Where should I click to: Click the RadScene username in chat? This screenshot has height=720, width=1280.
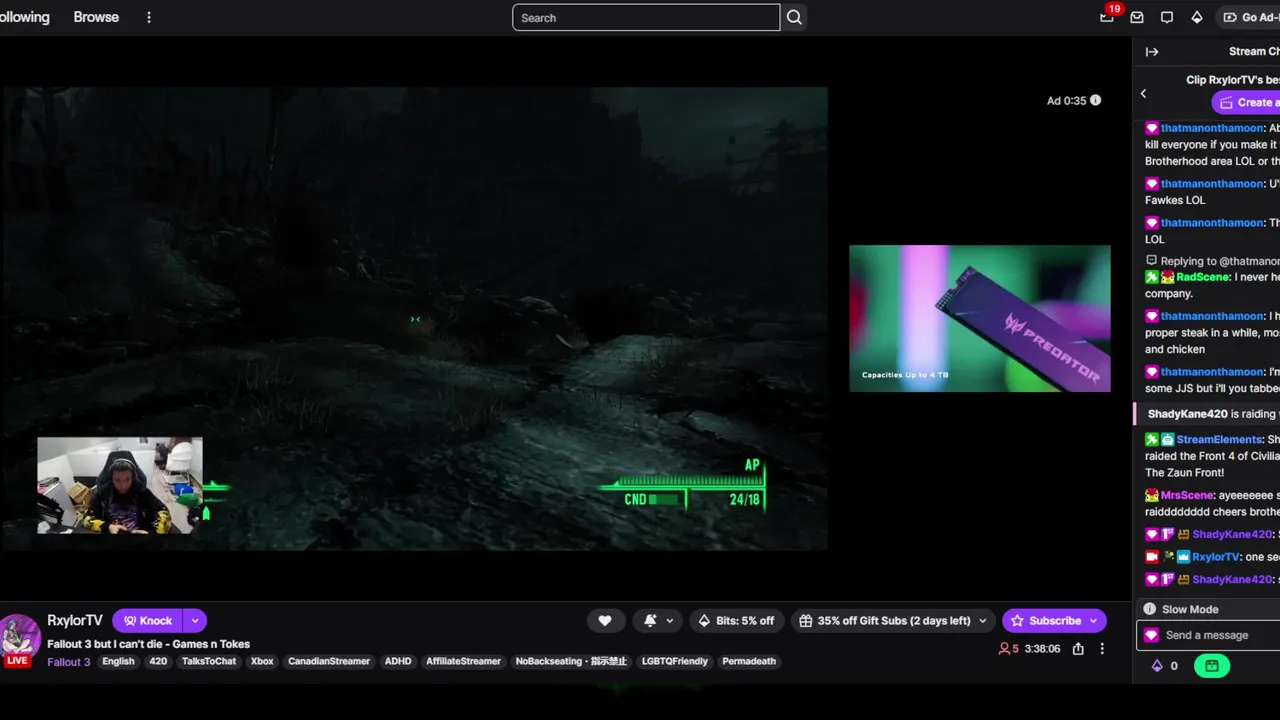pos(1203,277)
